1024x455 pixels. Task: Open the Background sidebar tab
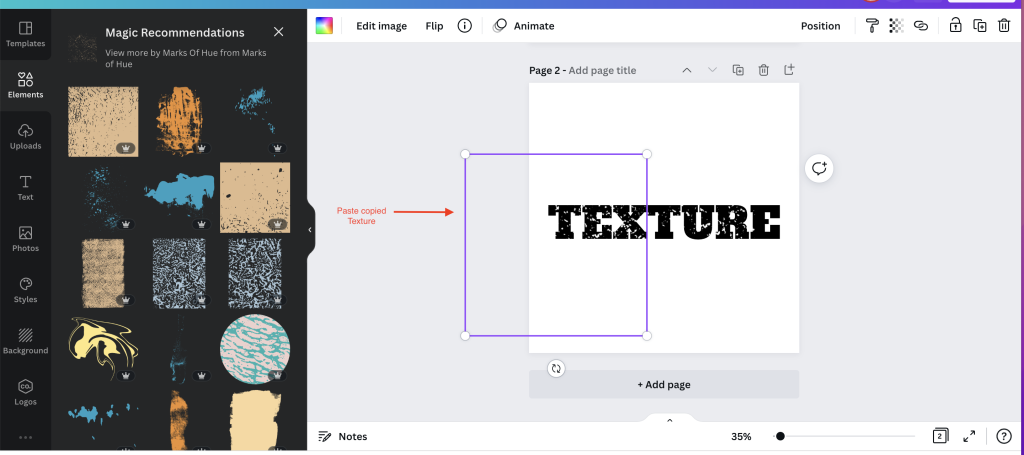pos(25,342)
